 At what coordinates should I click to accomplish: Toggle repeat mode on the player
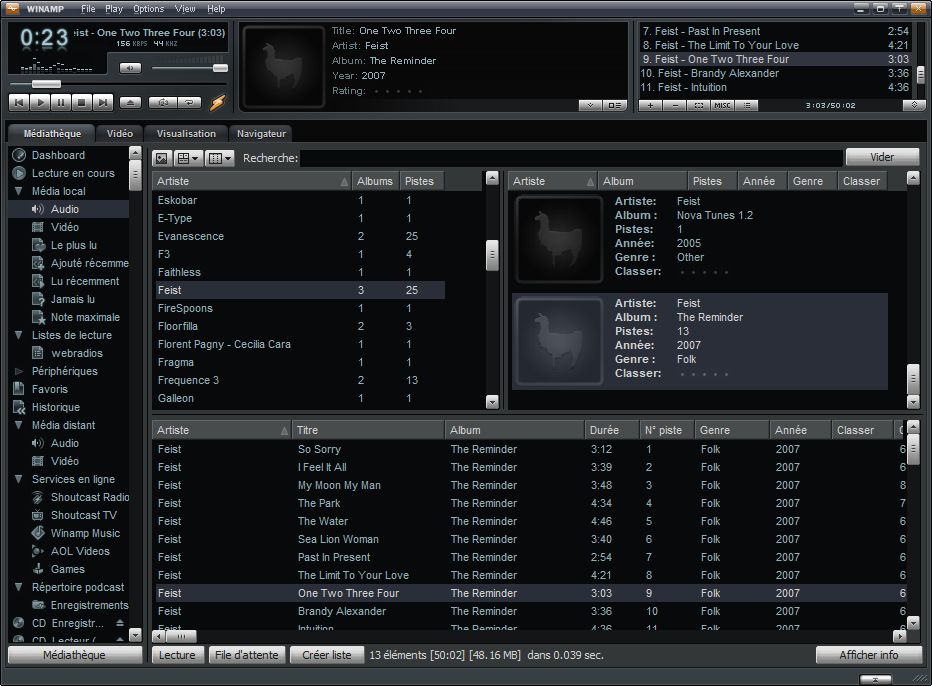click(x=189, y=102)
